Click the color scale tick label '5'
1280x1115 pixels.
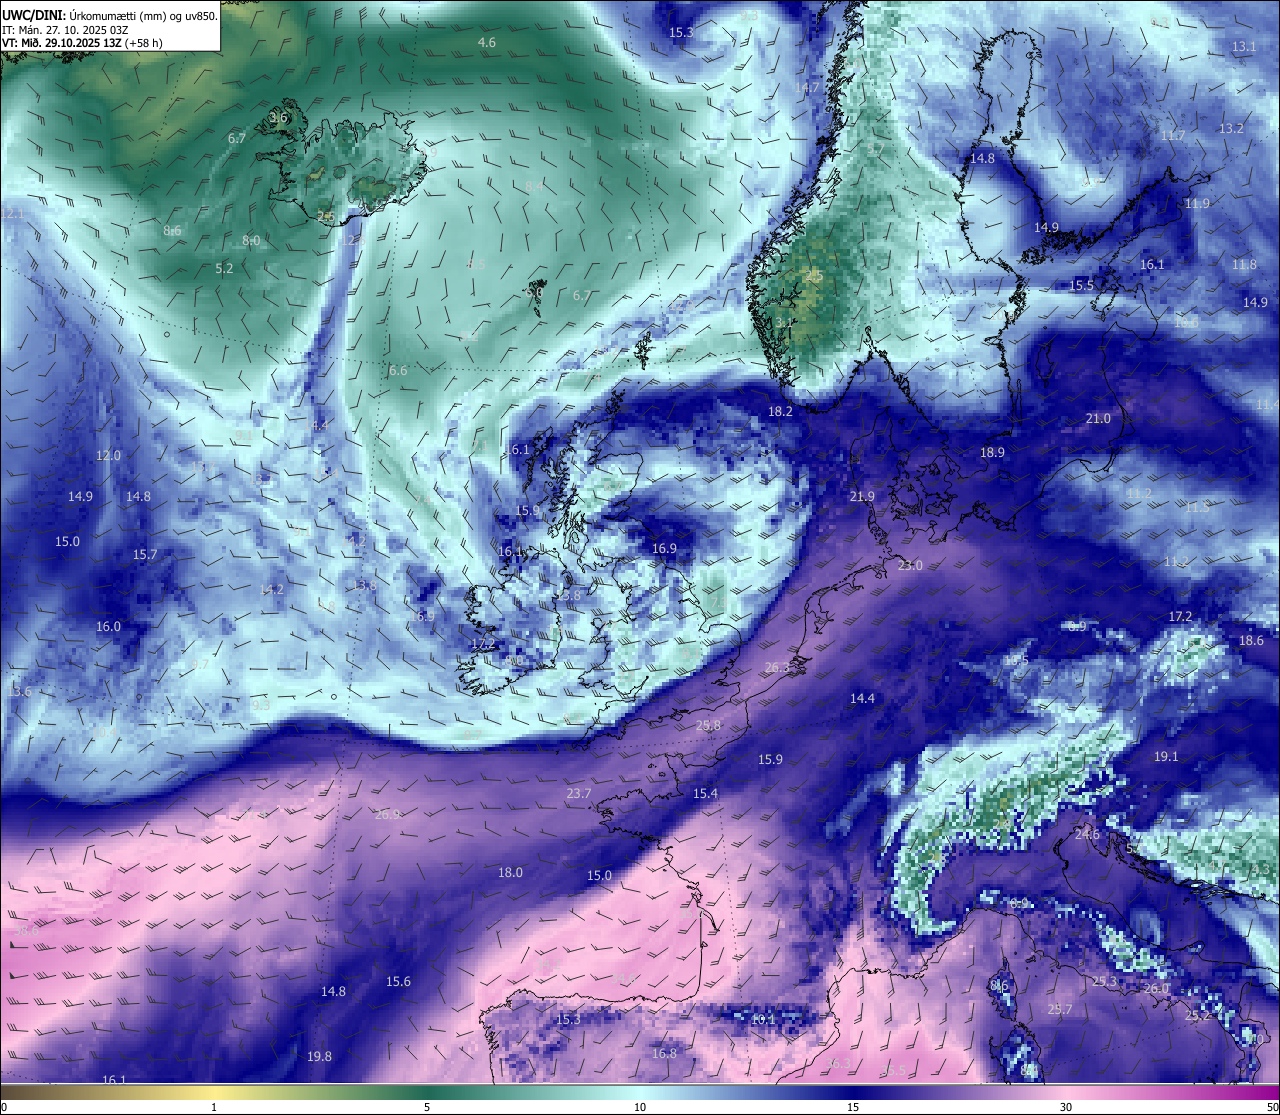pyautogui.click(x=427, y=1107)
